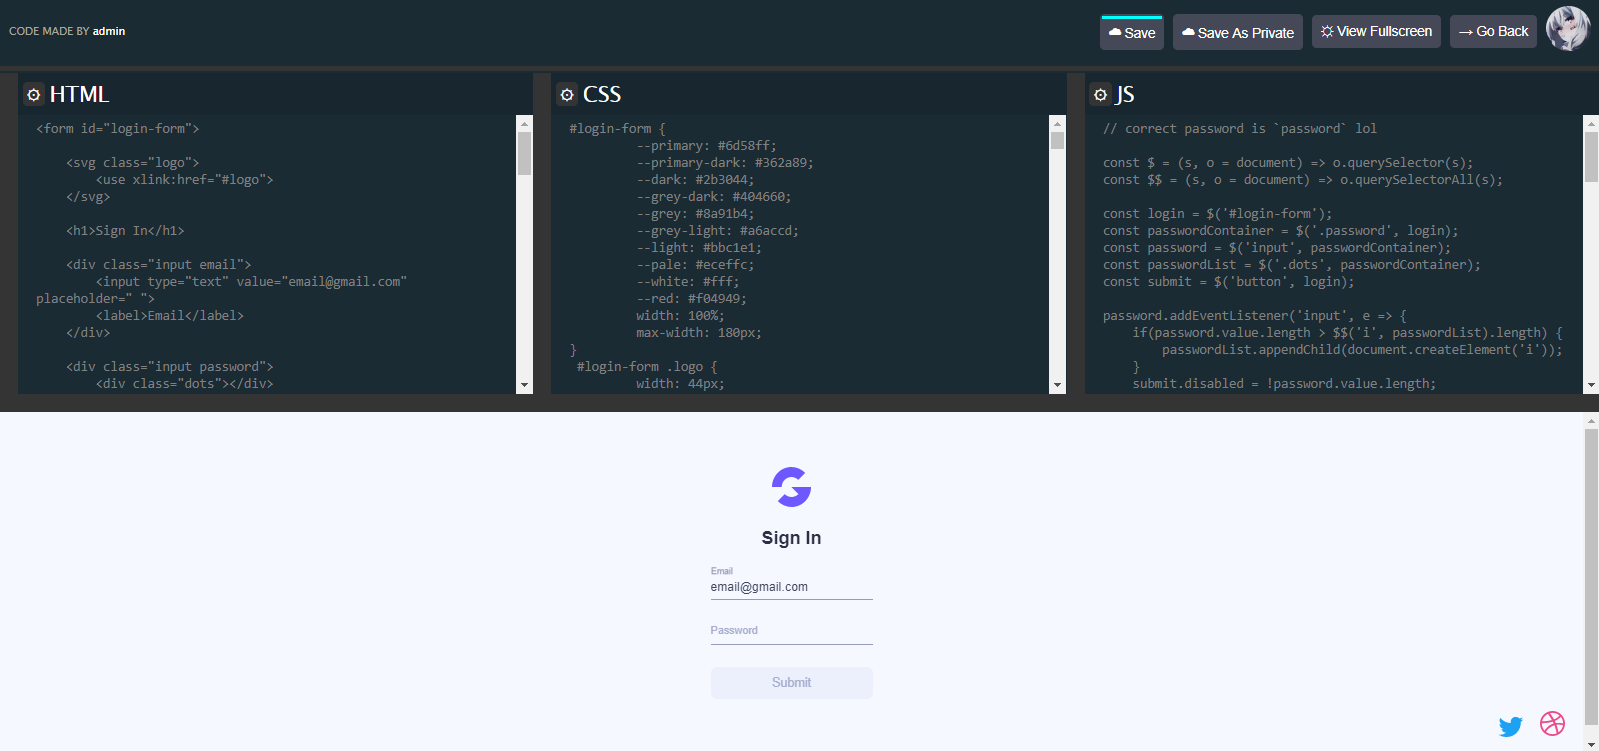Click the Dribbble icon
The width and height of the screenshot is (1599, 751).
[1552, 723]
